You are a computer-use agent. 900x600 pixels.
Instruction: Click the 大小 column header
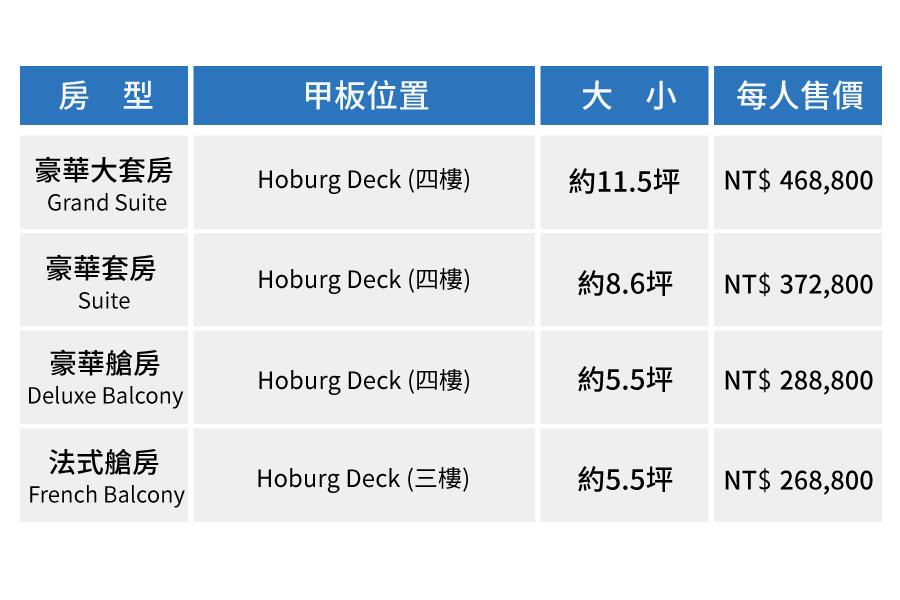click(x=624, y=96)
